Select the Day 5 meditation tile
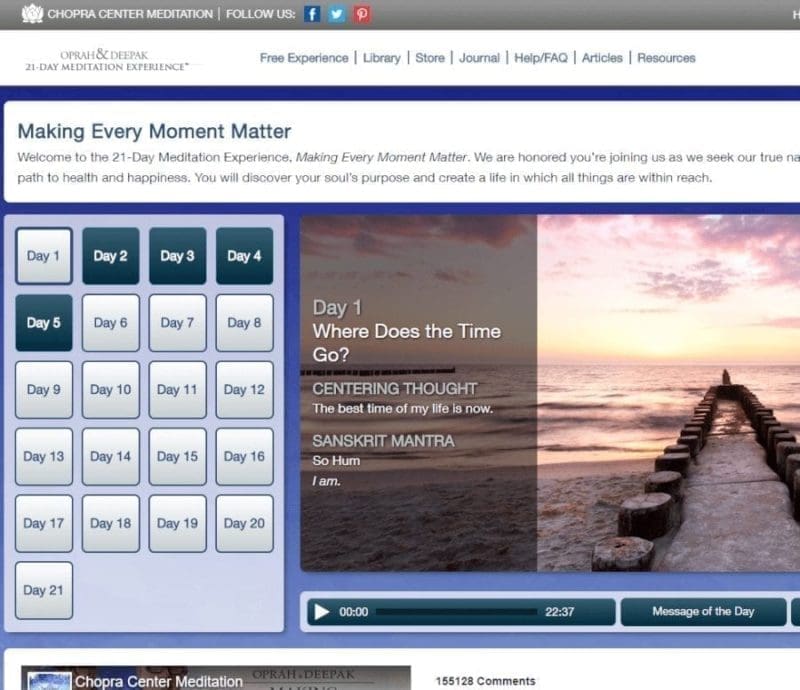This screenshot has width=800, height=690. [44, 323]
